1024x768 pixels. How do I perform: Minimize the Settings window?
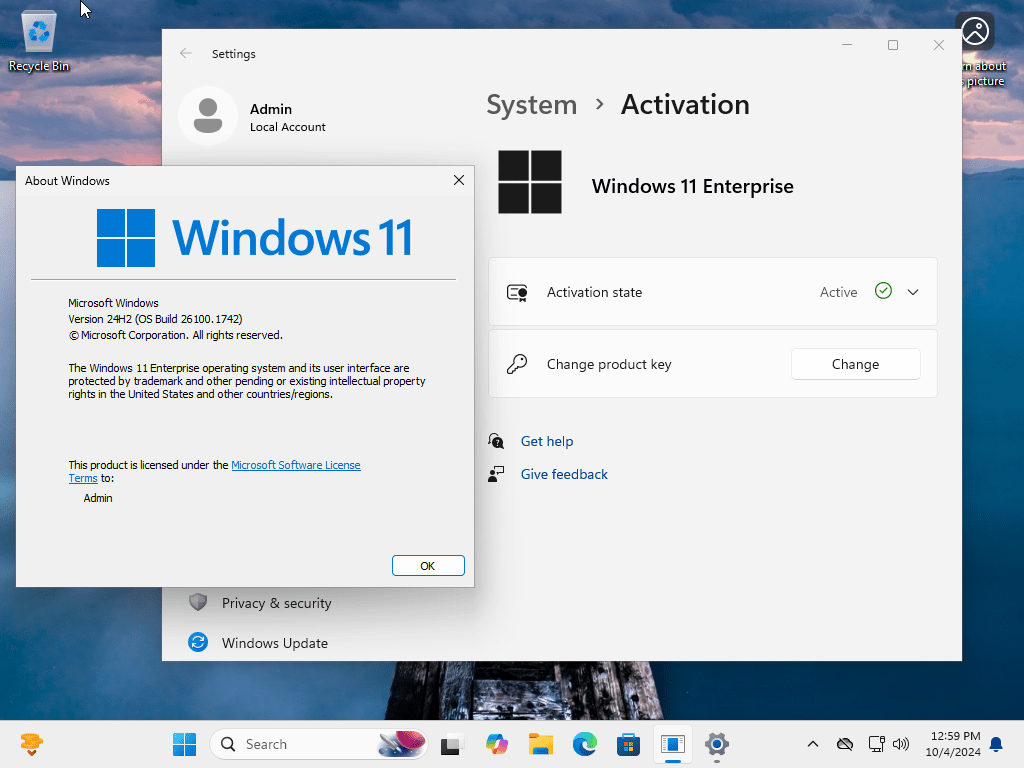coord(847,45)
